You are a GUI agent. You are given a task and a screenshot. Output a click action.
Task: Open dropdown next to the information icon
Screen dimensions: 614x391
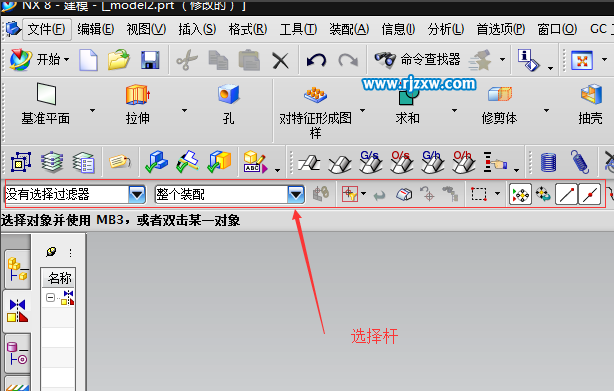550,68
